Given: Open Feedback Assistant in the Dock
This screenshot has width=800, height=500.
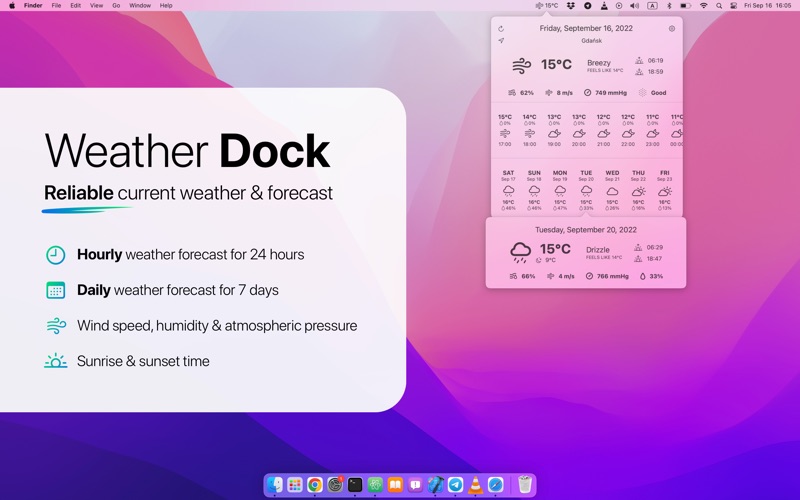Looking at the screenshot, I should (x=415, y=485).
